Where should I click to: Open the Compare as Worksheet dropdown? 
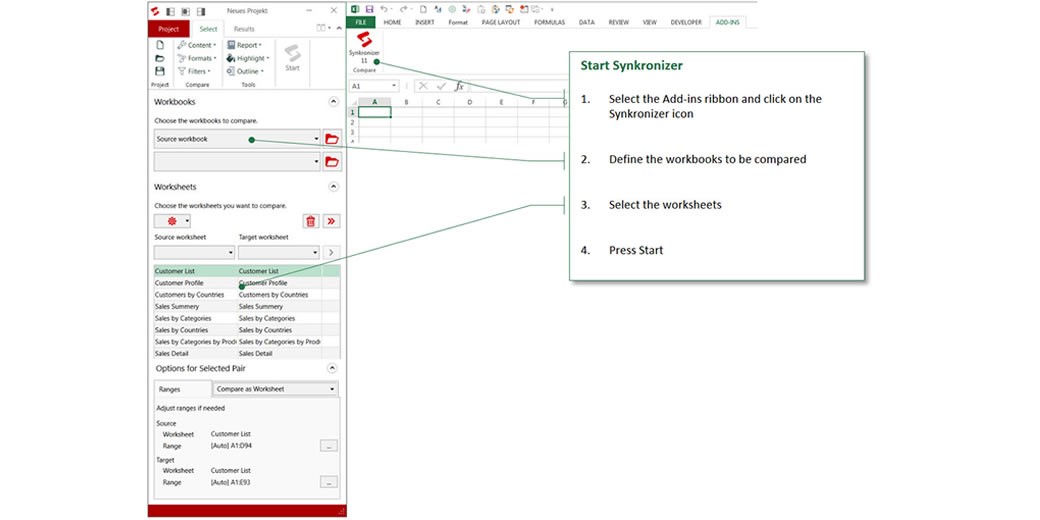pyautogui.click(x=276, y=389)
